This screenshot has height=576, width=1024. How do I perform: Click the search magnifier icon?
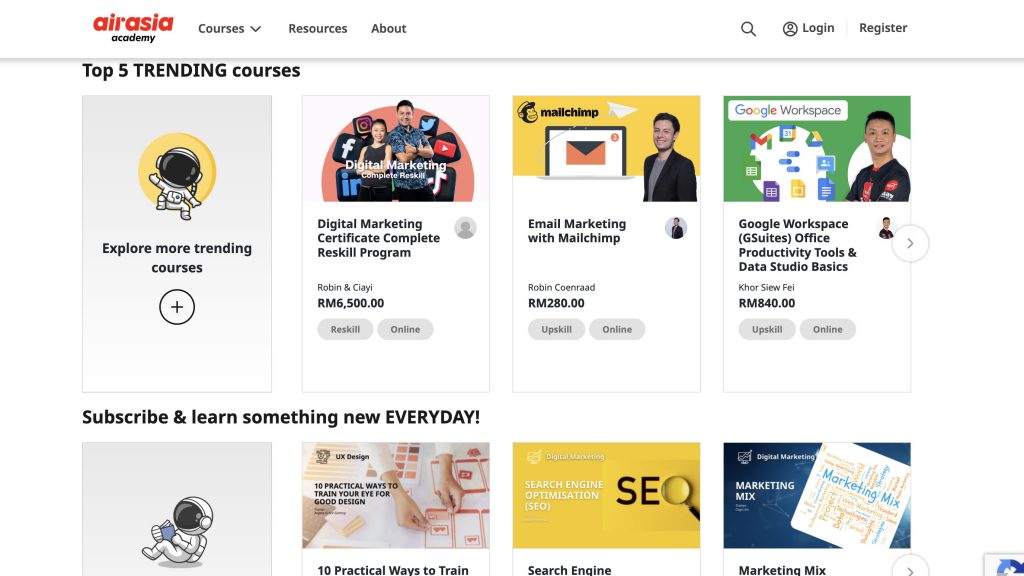click(x=748, y=29)
